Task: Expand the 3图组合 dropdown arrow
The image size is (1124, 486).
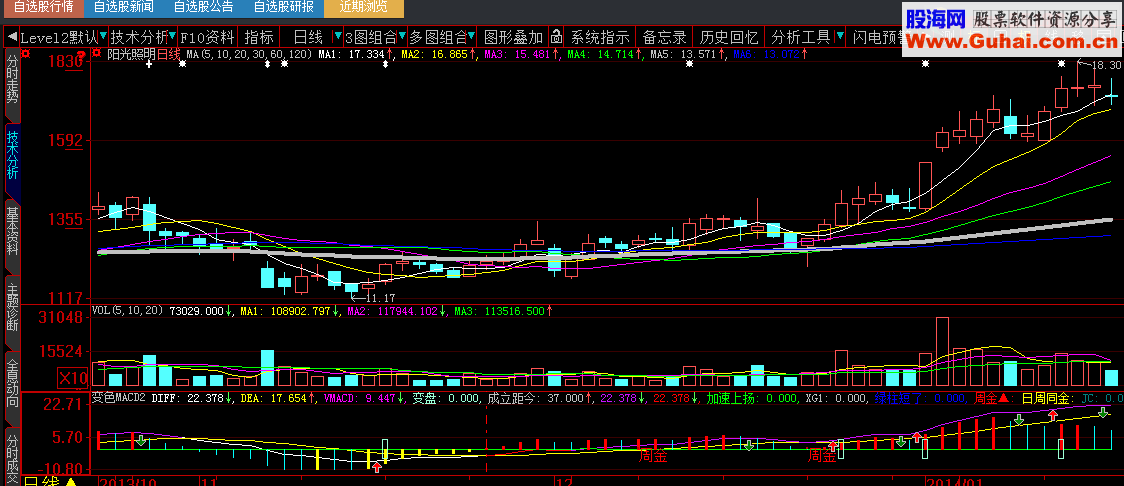Action: pyautogui.click(x=401, y=36)
